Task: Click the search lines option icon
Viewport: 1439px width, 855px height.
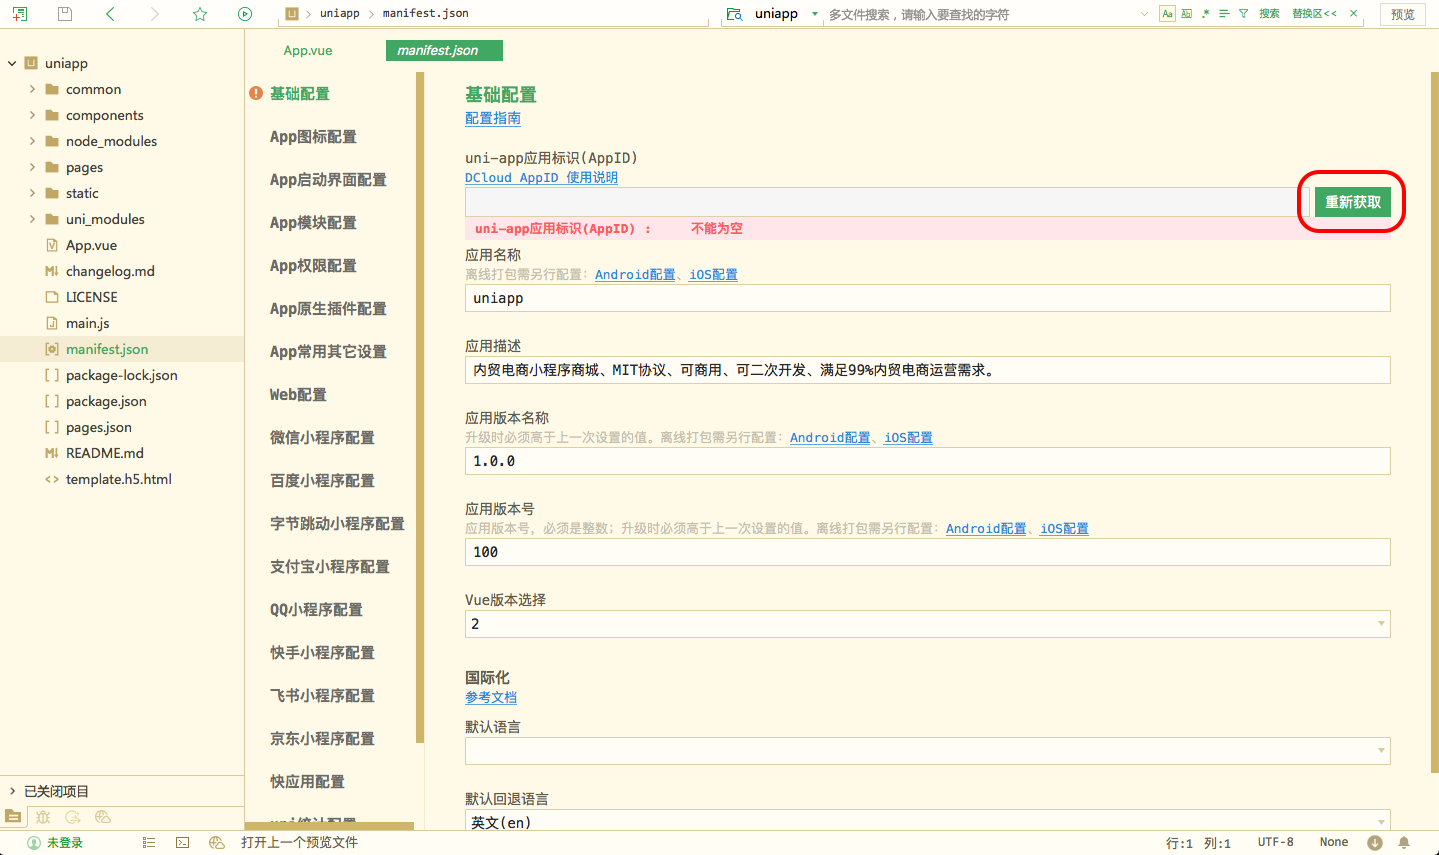Action: point(1224,14)
